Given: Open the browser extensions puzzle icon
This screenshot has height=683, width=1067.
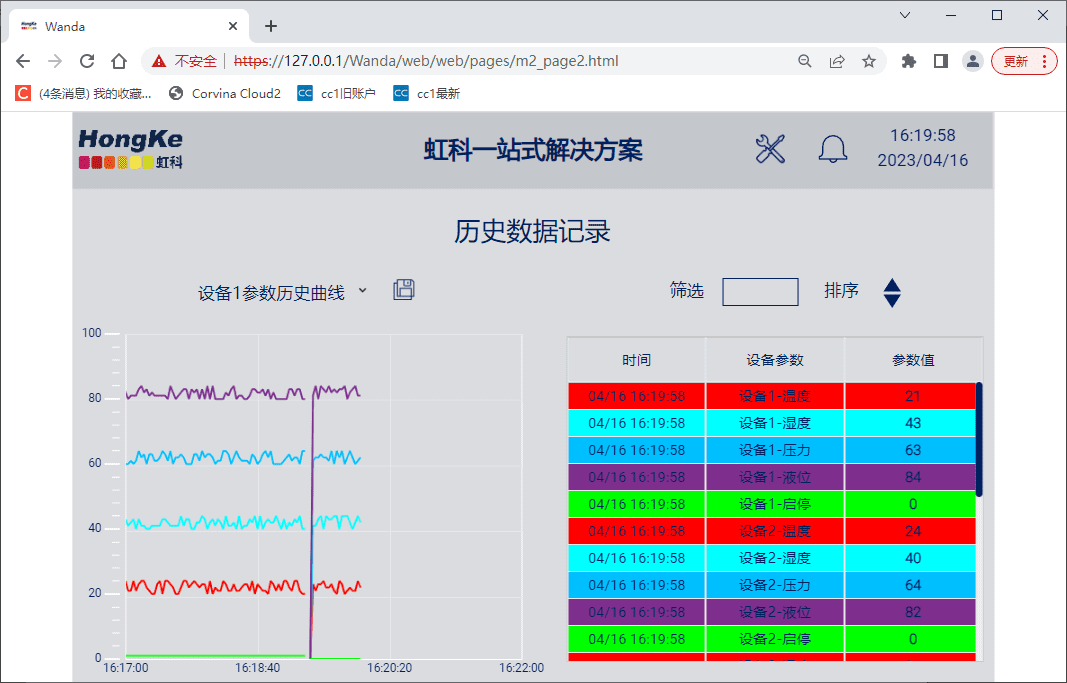Looking at the screenshot, I should (x=908, y=61).
